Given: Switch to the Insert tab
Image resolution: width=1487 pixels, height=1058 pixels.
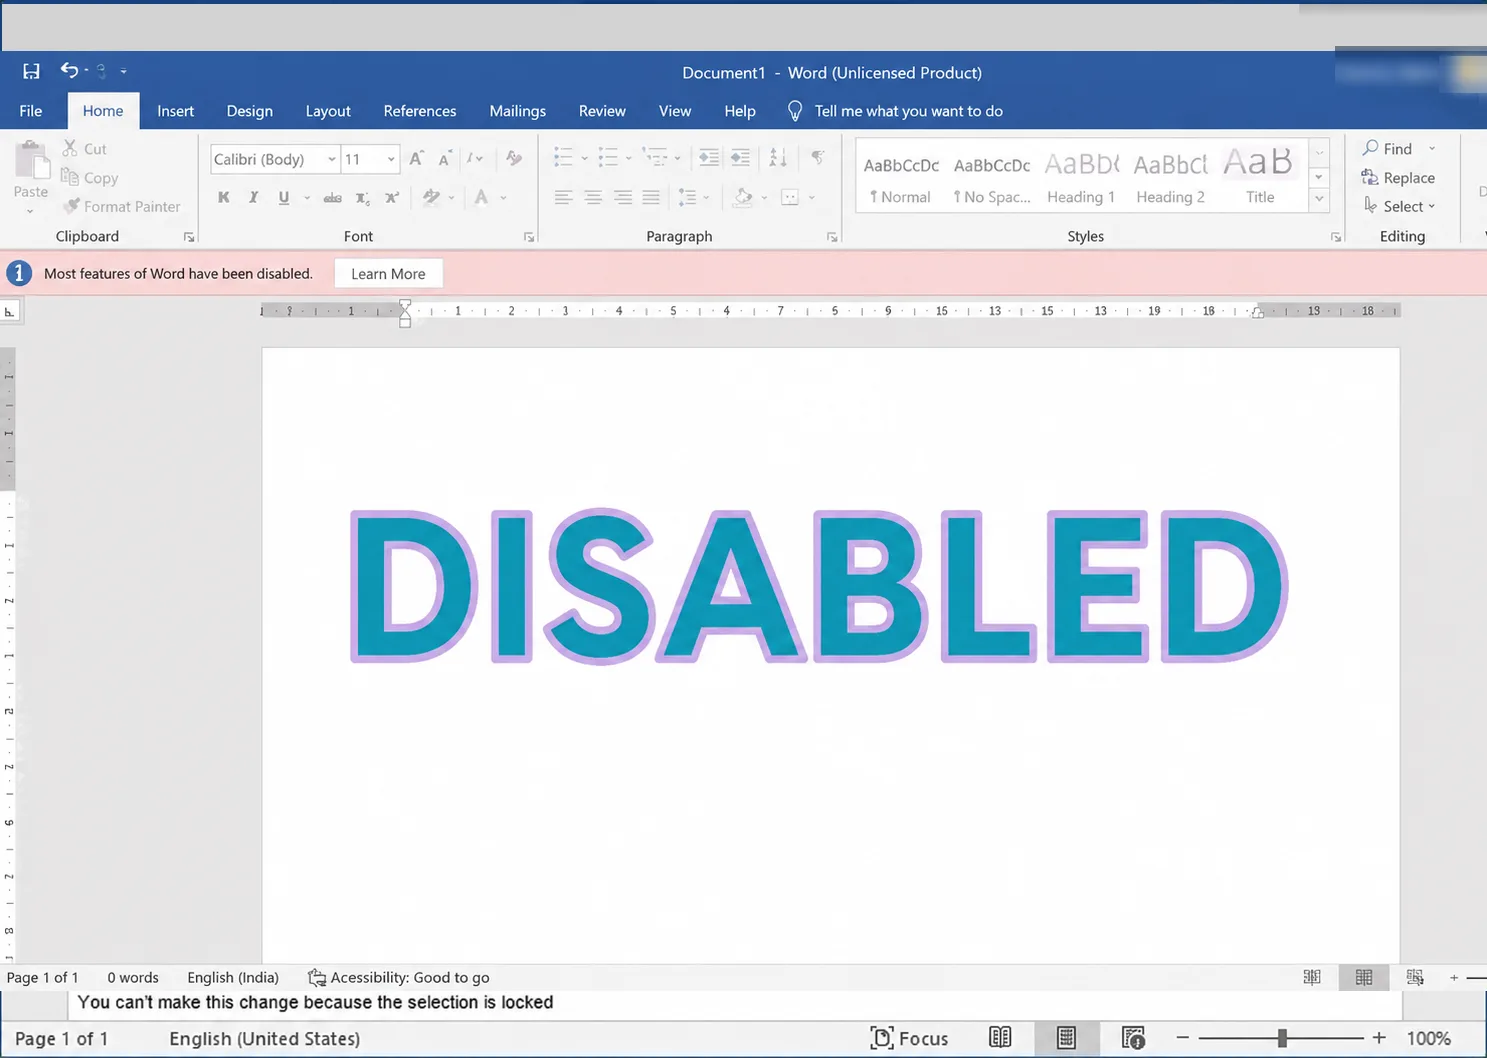Looking at the screenshot, I should point(175,111).
